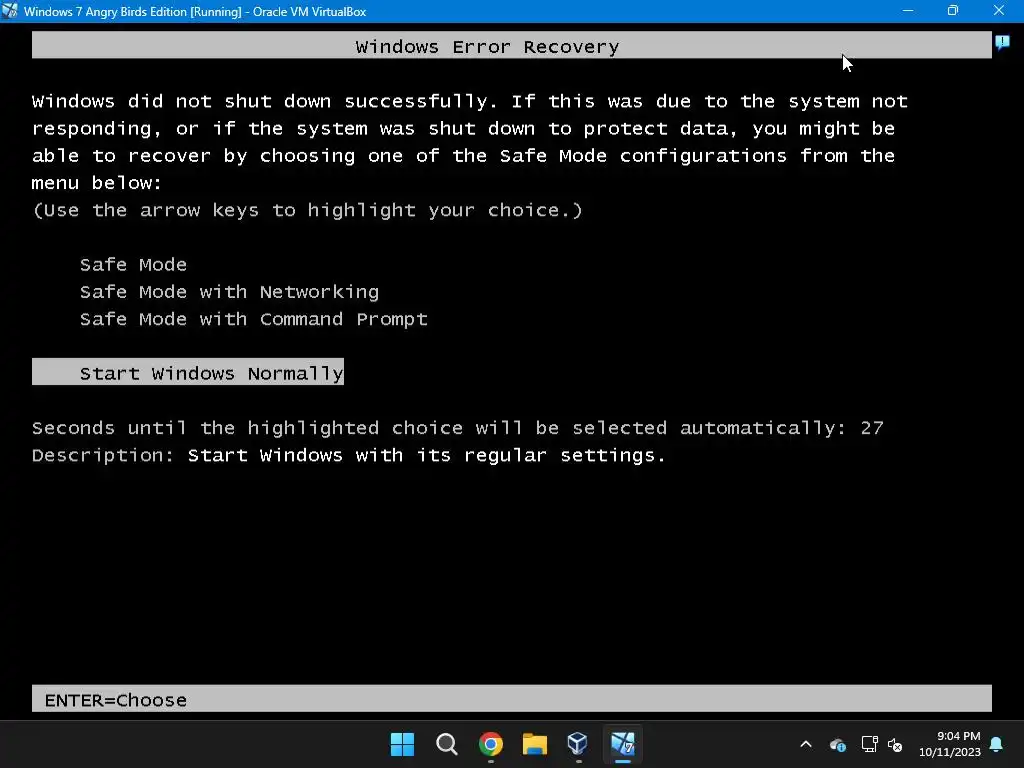
Task: Restore down the VirtualBox window
Action: point(953,11)
